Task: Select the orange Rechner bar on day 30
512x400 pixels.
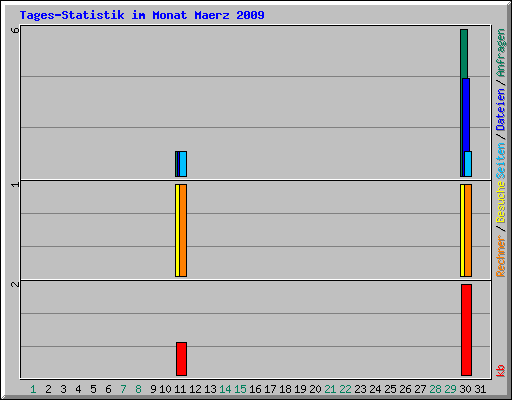Action: coord(468,230)
